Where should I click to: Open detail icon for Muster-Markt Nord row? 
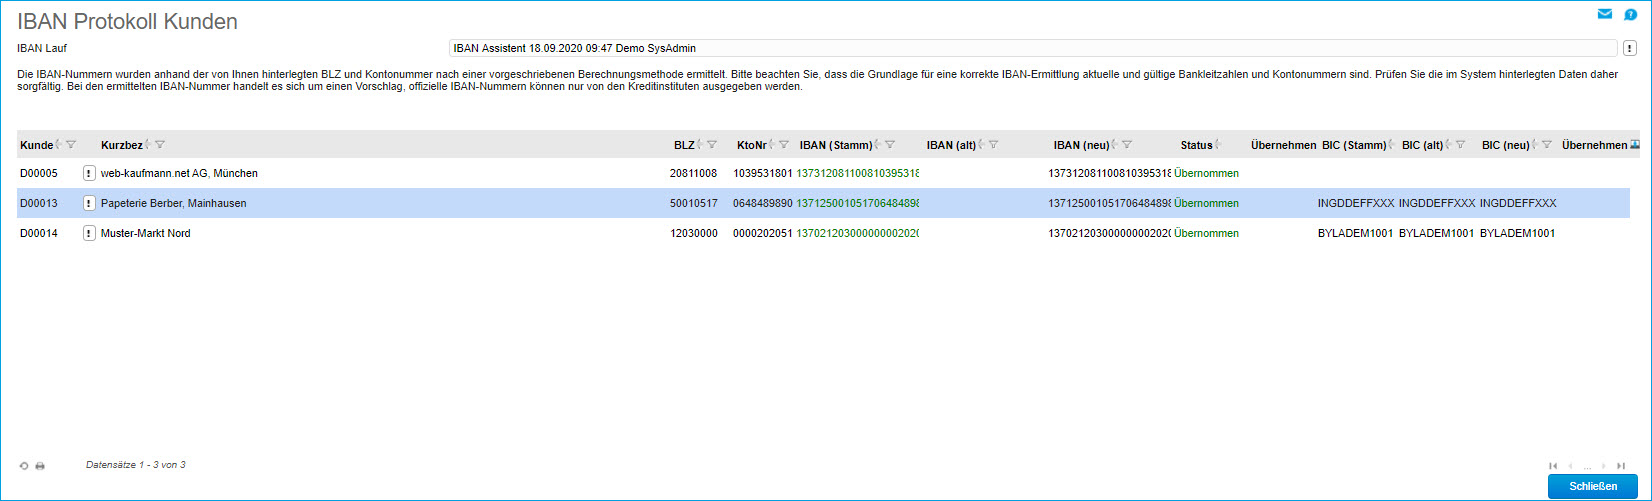tap(88, 233)
